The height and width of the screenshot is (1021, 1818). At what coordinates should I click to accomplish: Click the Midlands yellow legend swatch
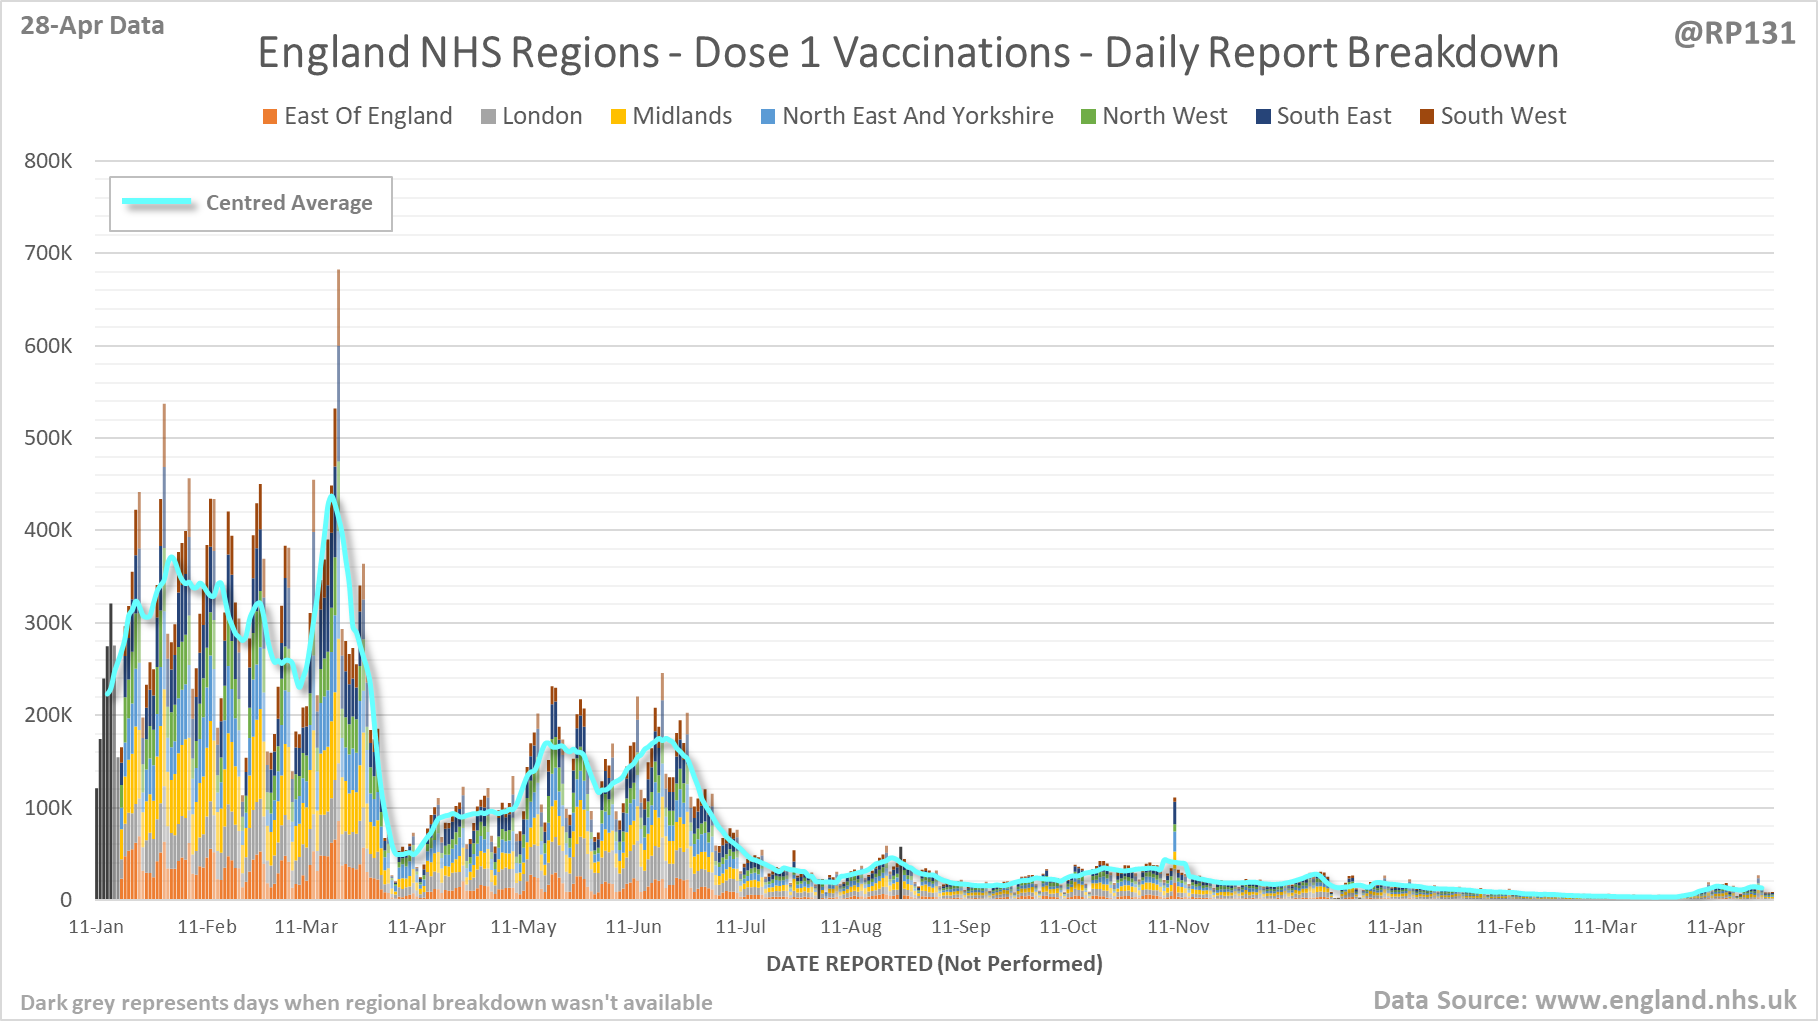pyautogui.click(x=618, y=117)
